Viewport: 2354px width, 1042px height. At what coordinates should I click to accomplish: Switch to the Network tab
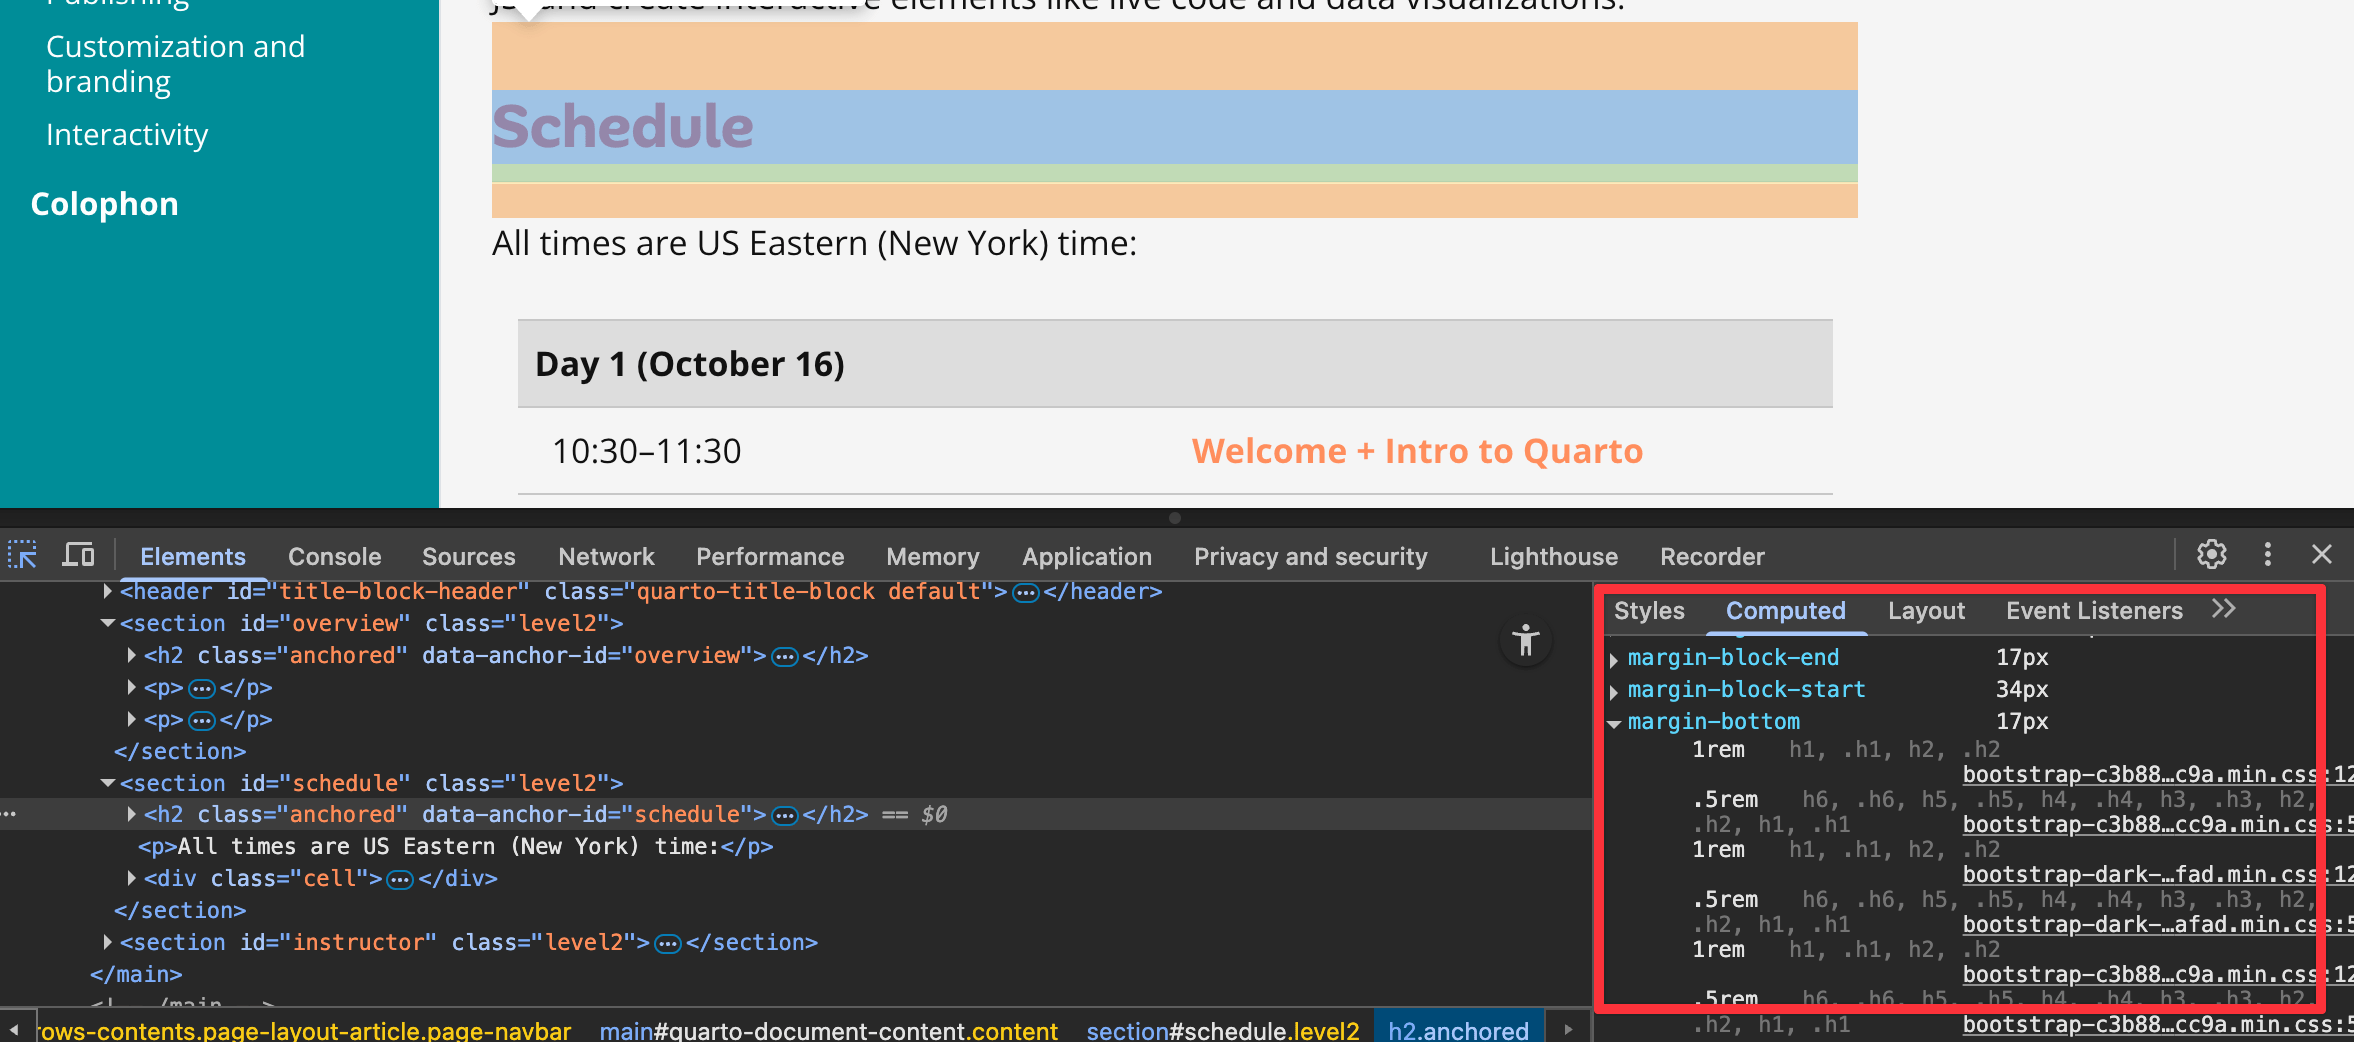[606, 556]
